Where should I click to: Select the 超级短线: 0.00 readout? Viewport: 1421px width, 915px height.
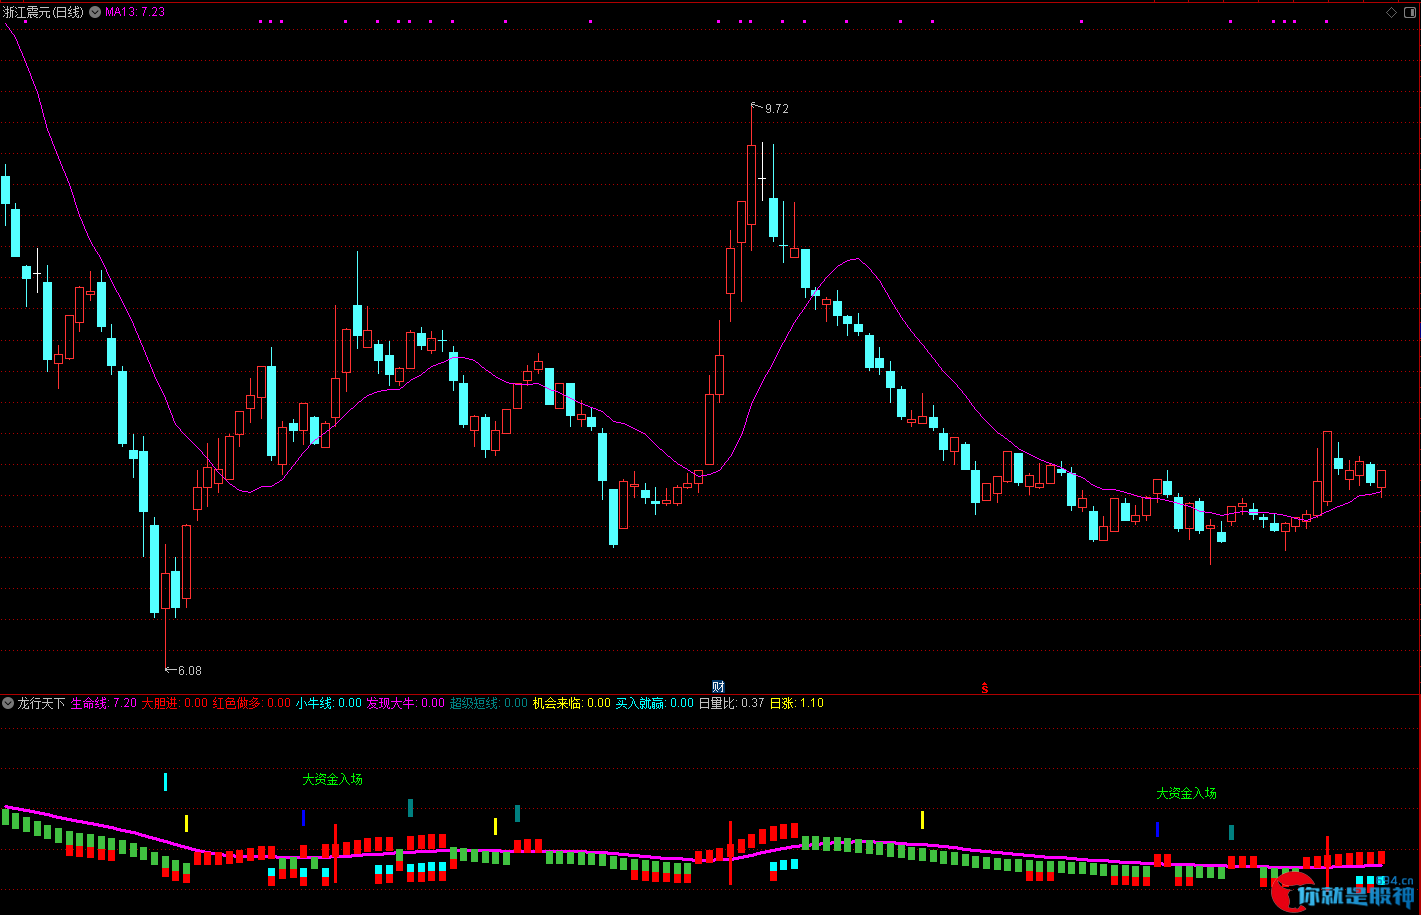point(489,703)
